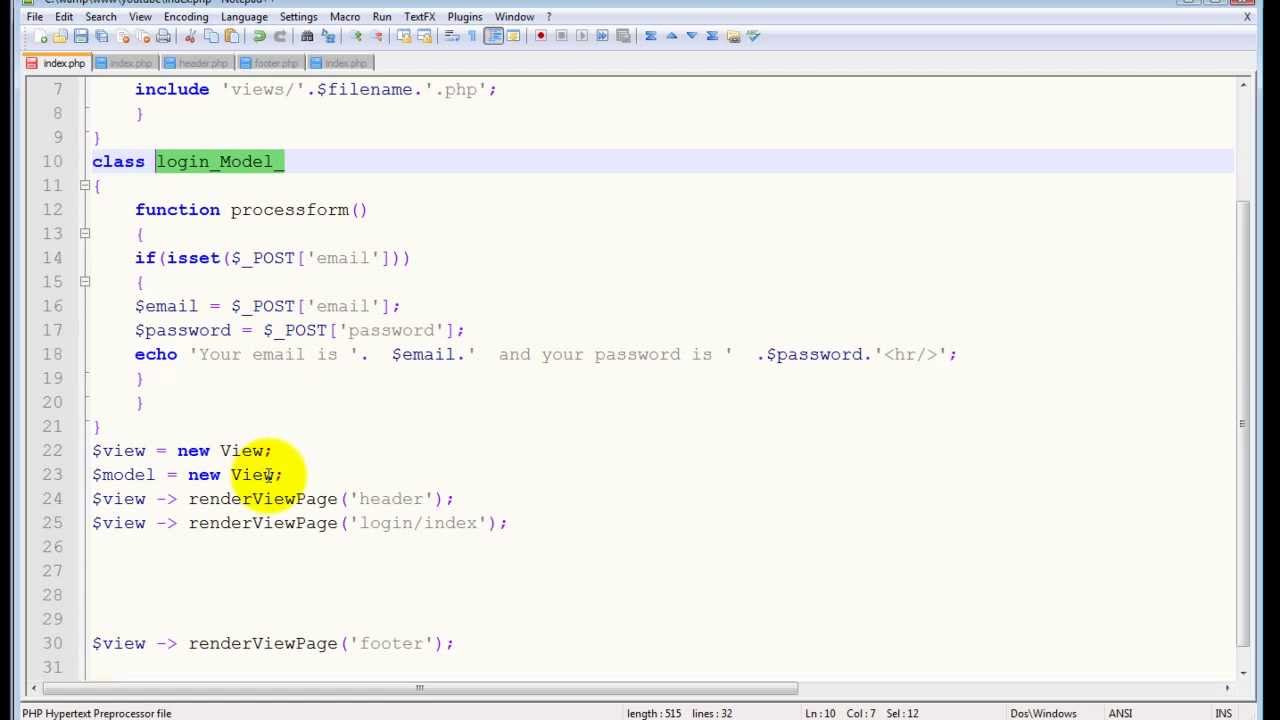
Task: Open the Run menu
Action: pos(382,17)
